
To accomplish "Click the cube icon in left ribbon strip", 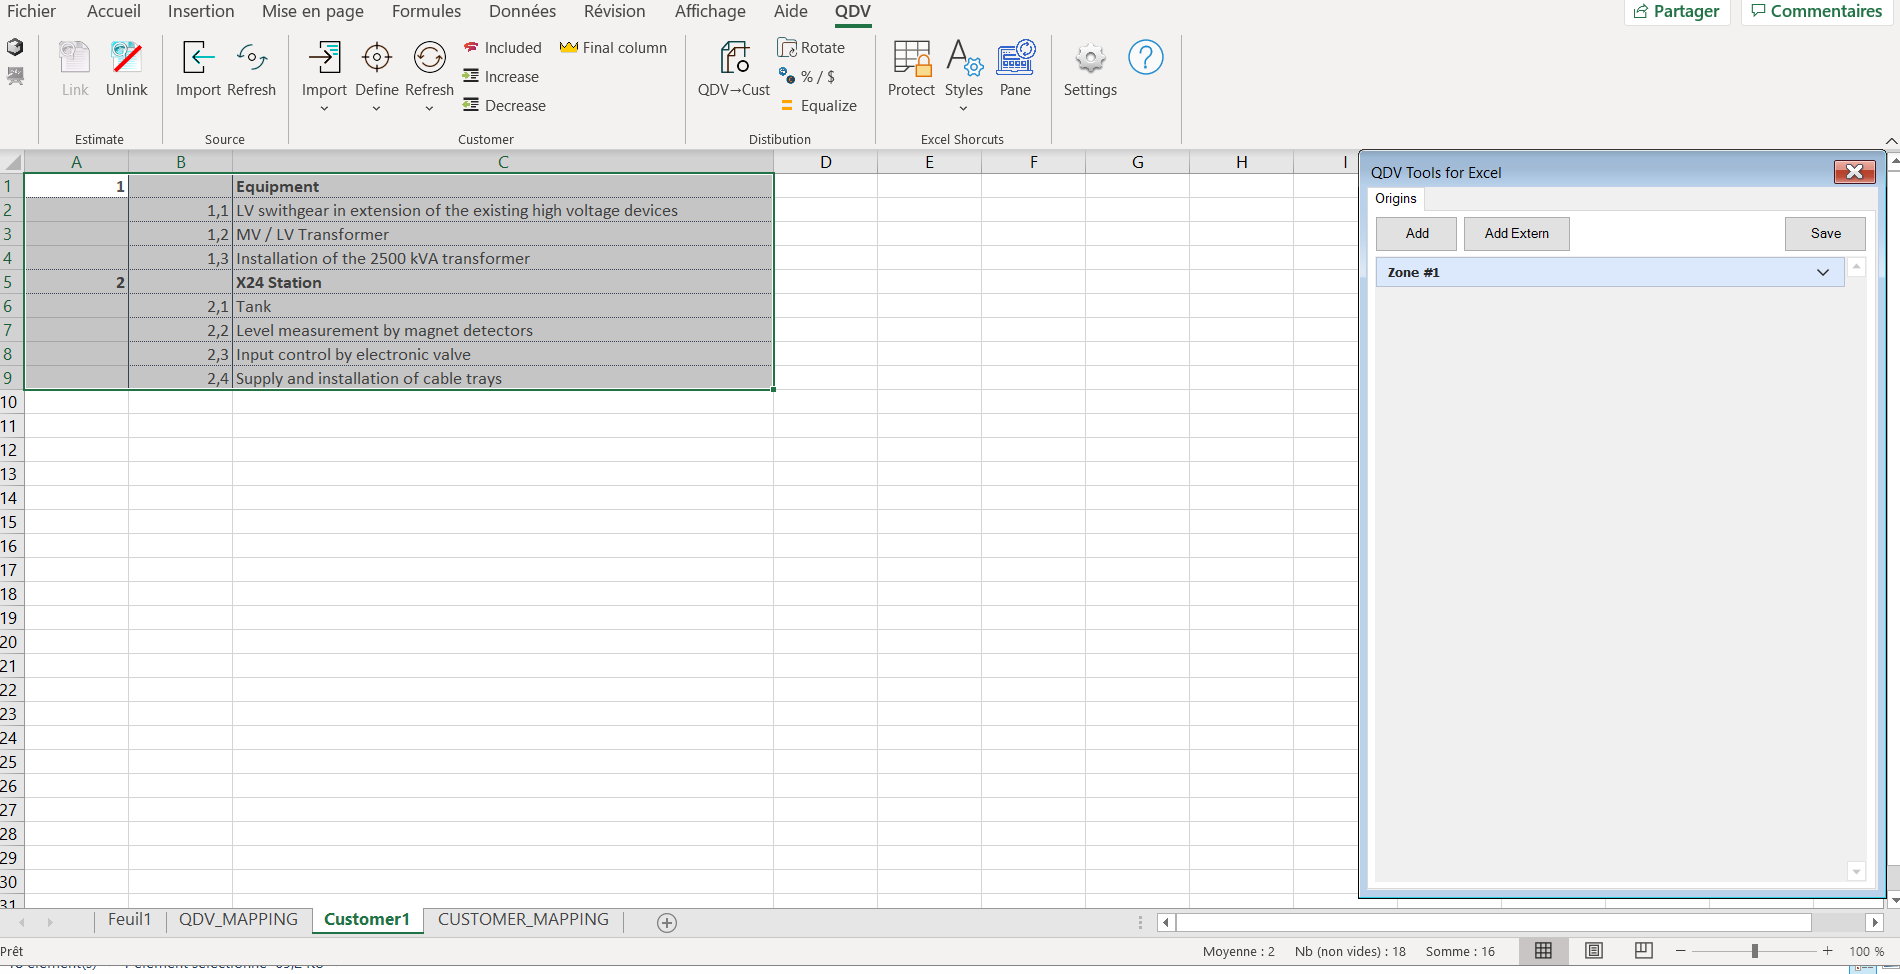I will click(15, 47).
